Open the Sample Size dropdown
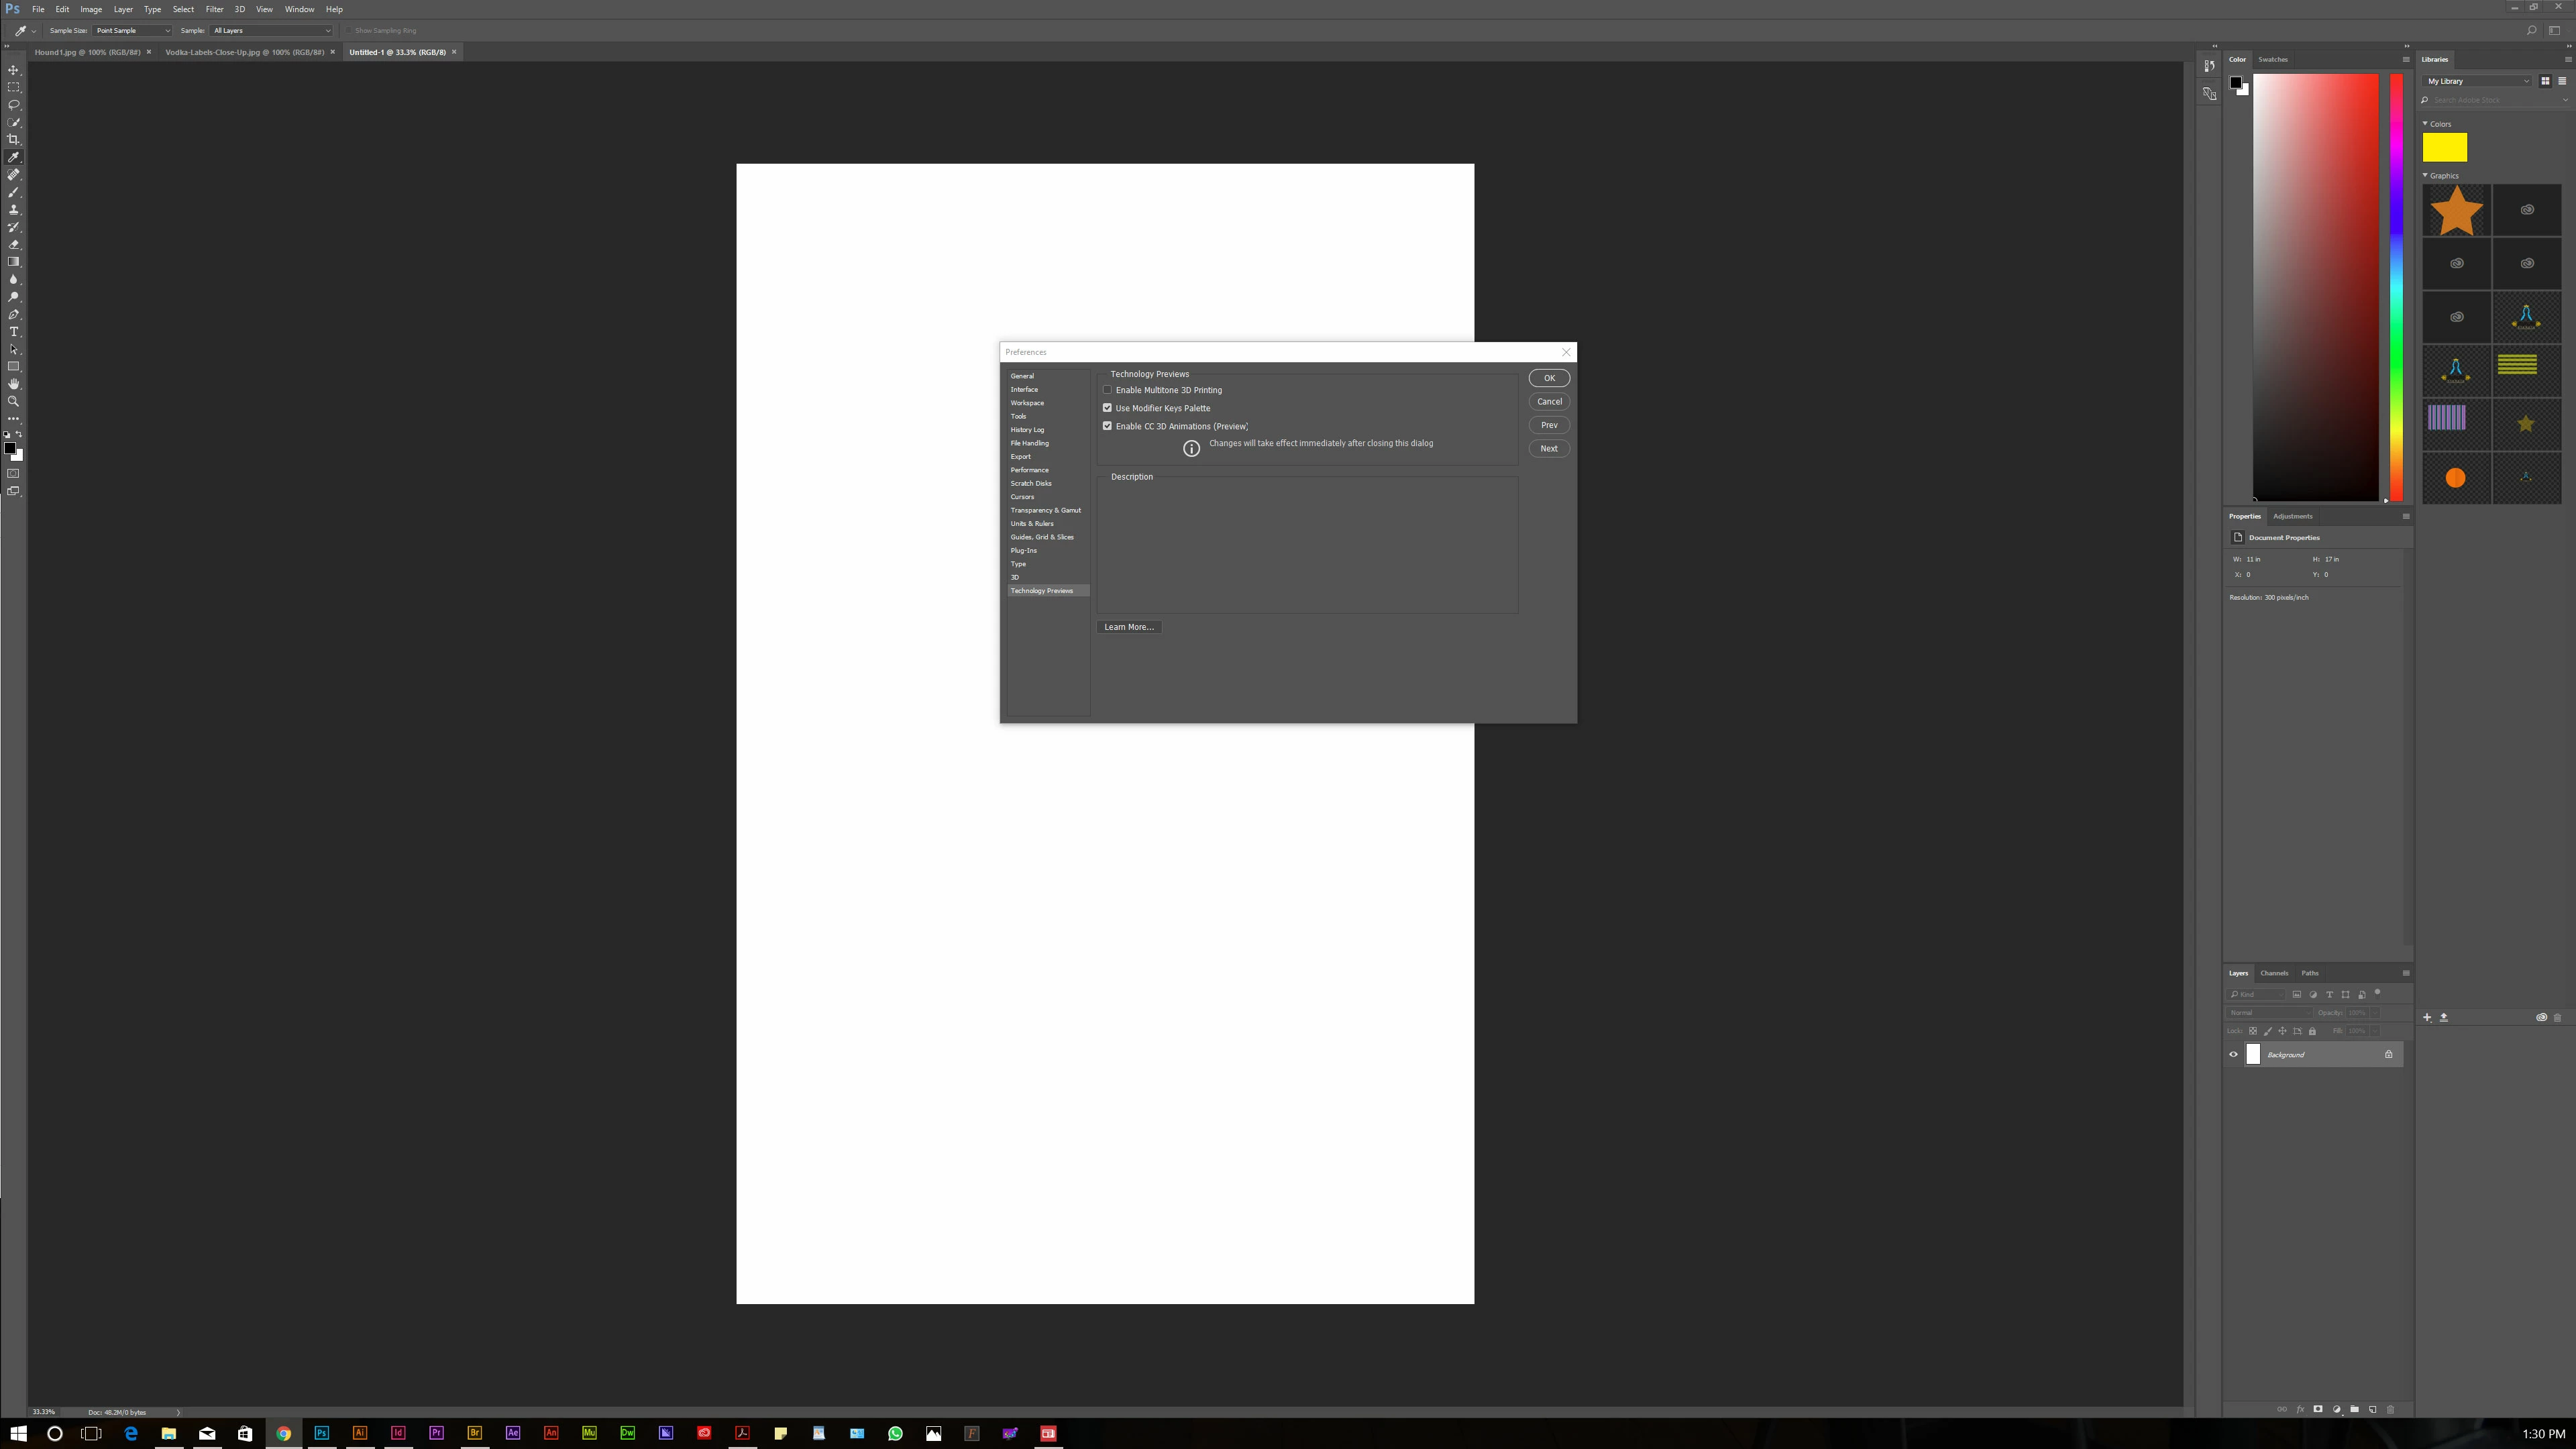2576x1449 pixels. pos(132,30)
